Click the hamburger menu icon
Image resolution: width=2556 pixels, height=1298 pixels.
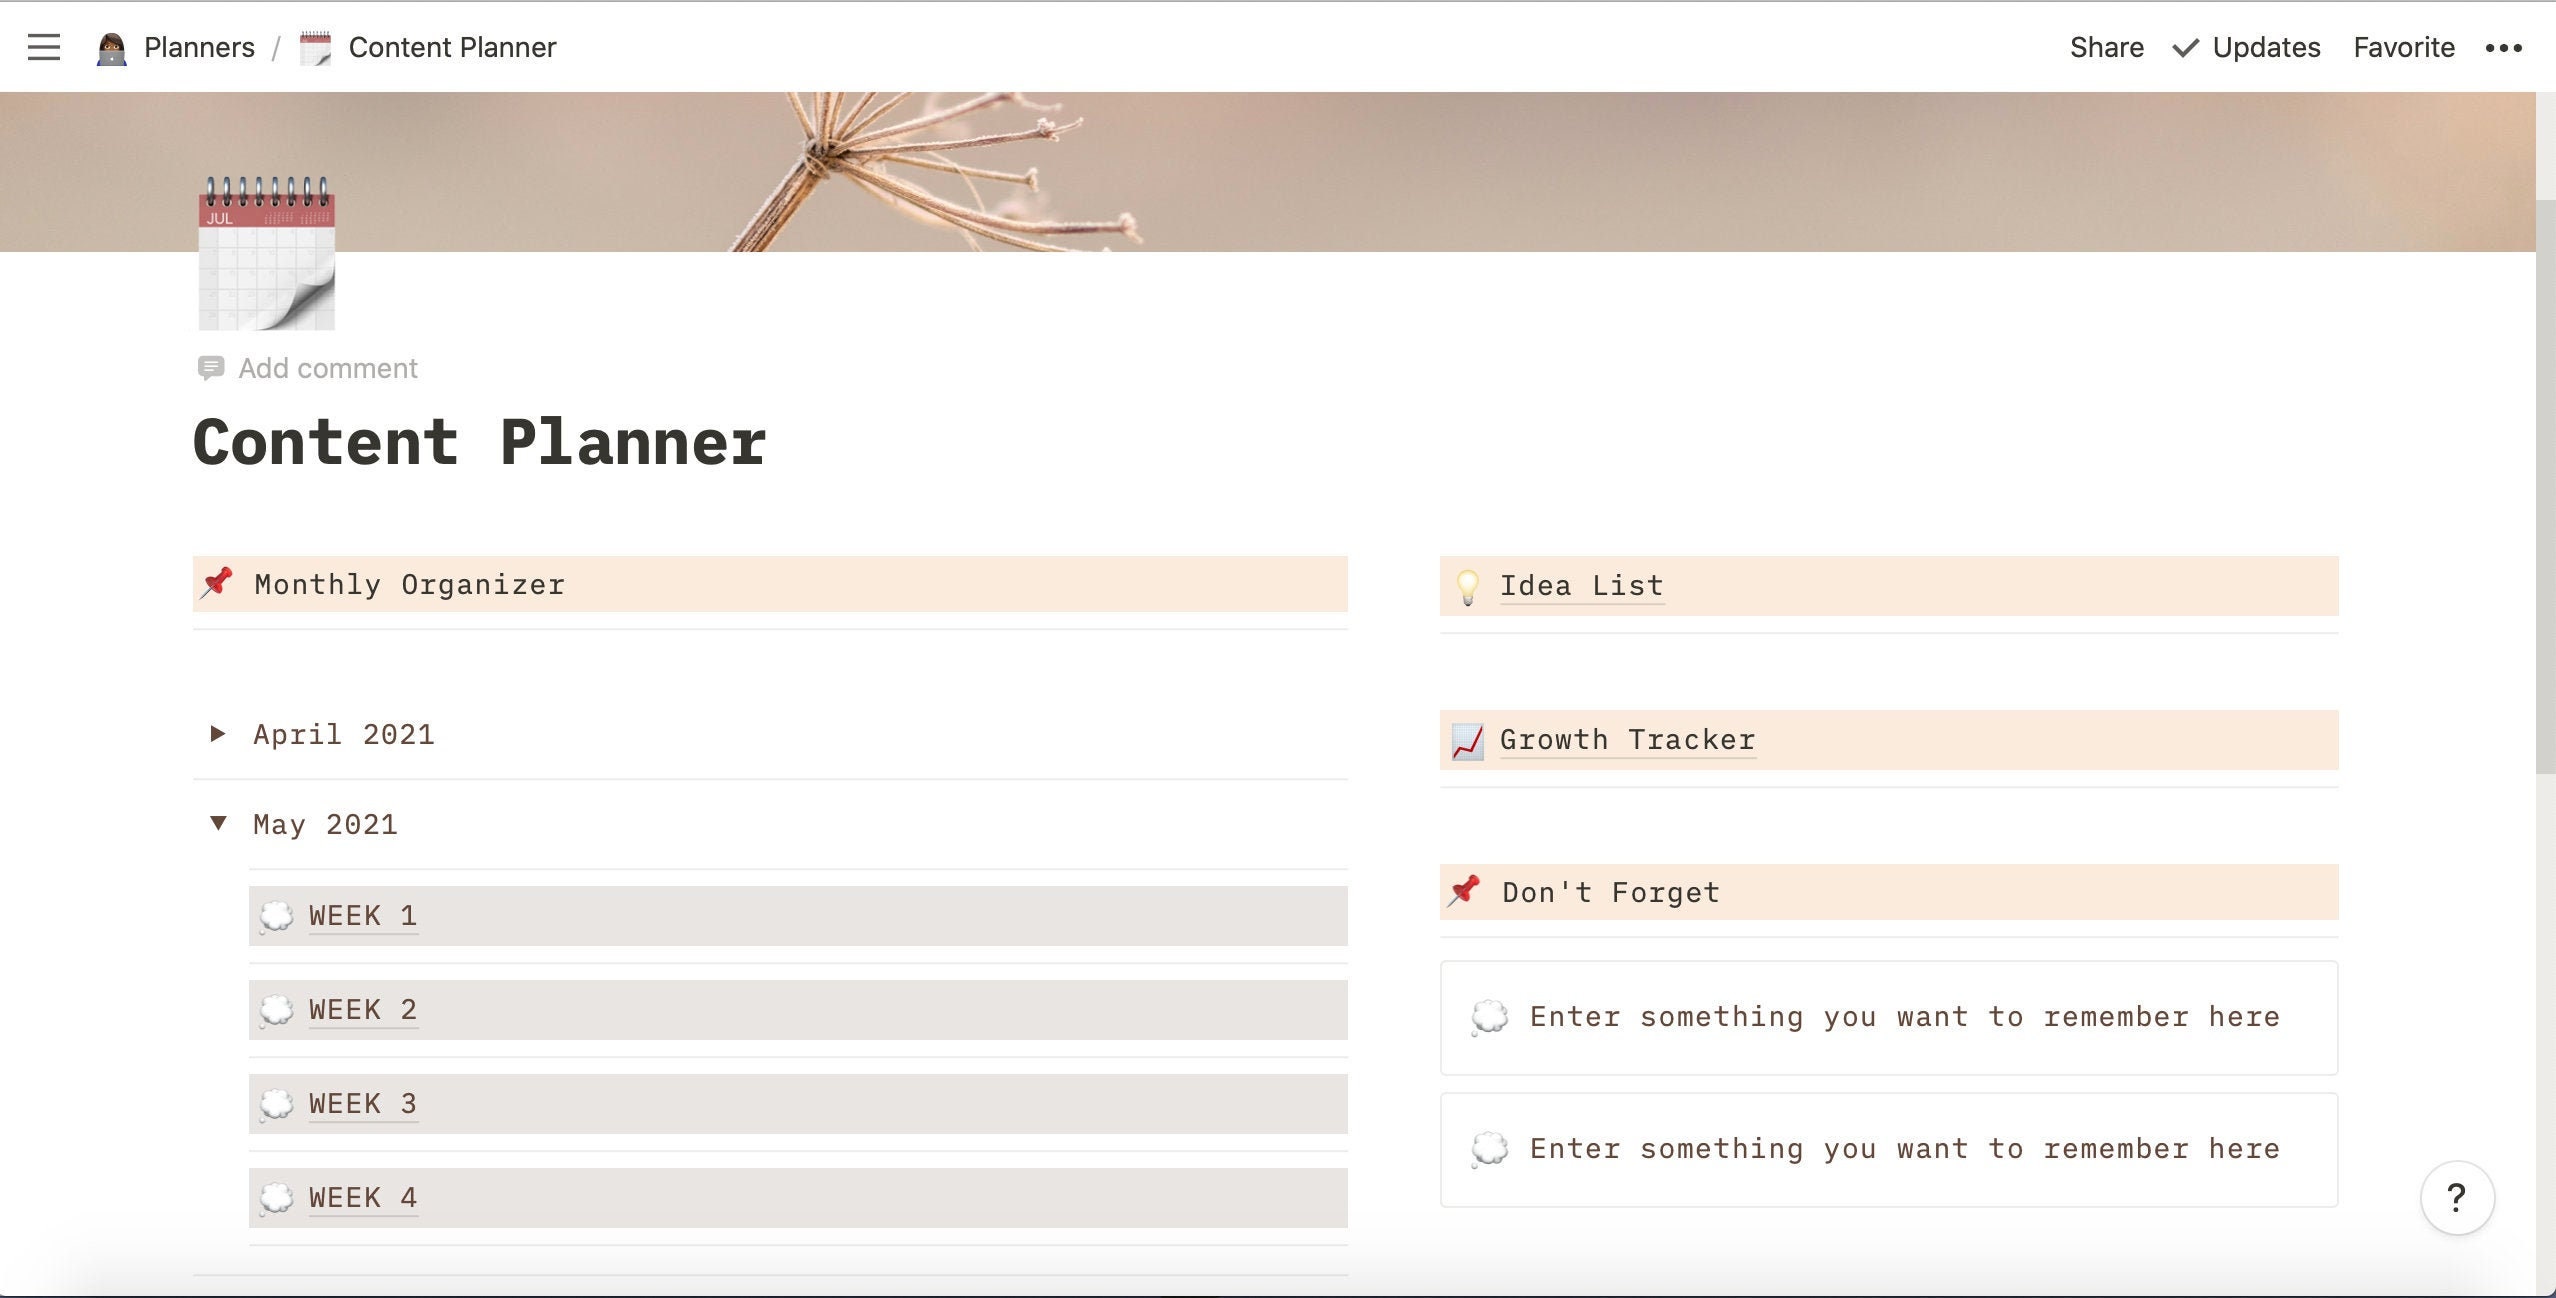point(41,45)
